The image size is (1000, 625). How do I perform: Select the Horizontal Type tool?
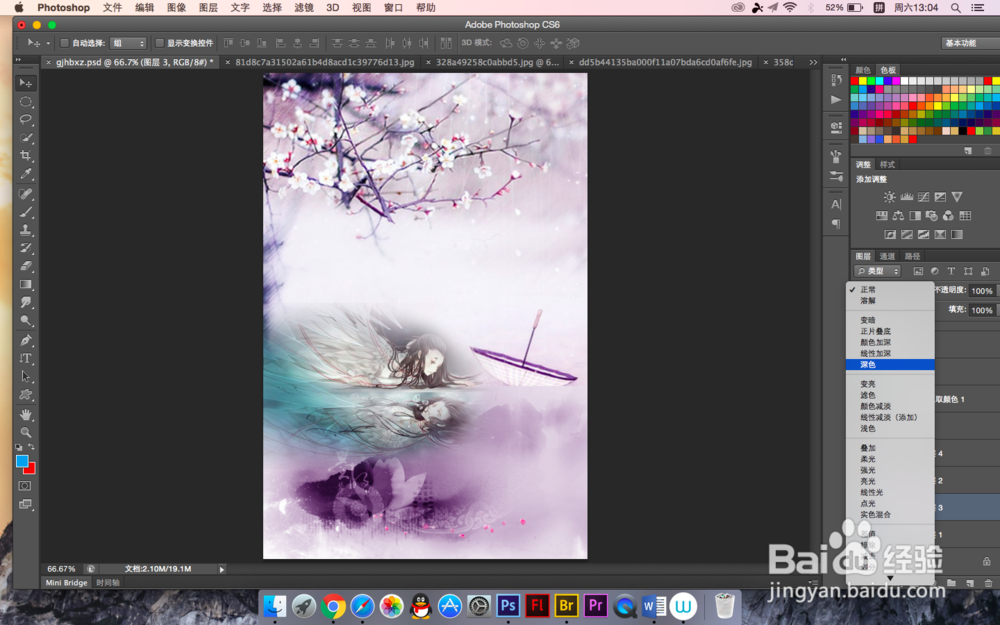[26, 358]
